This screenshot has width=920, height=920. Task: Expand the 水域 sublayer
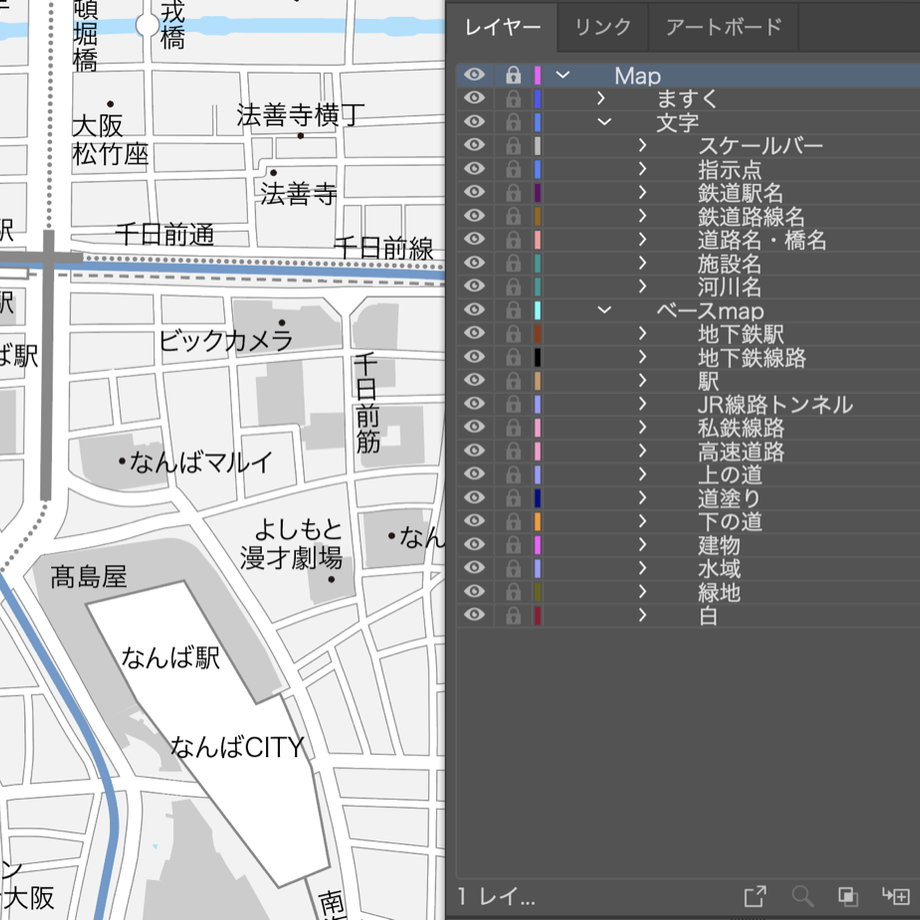642,568
